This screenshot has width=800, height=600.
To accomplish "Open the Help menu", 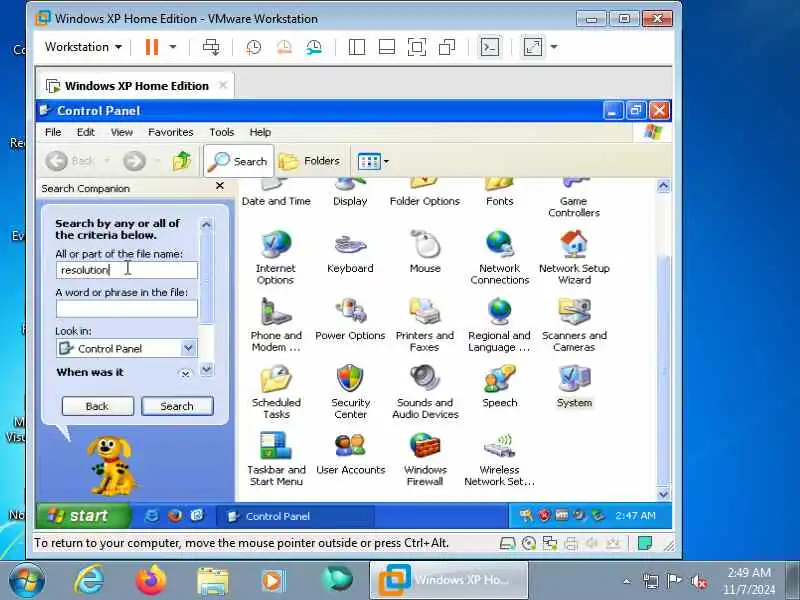I will pos(260,132).
